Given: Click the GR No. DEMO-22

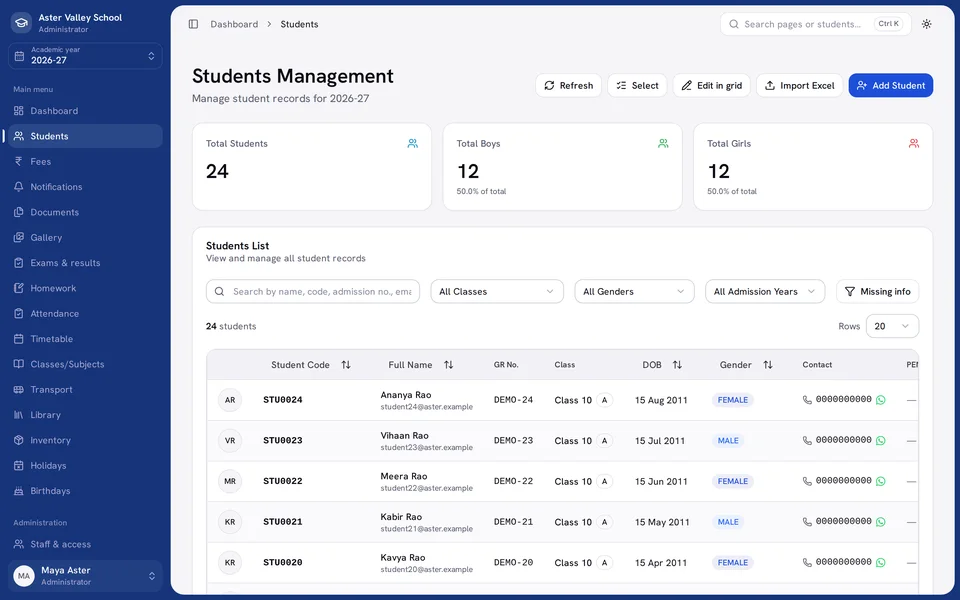Looking at the screenshot, I should (x=513, y=481).
